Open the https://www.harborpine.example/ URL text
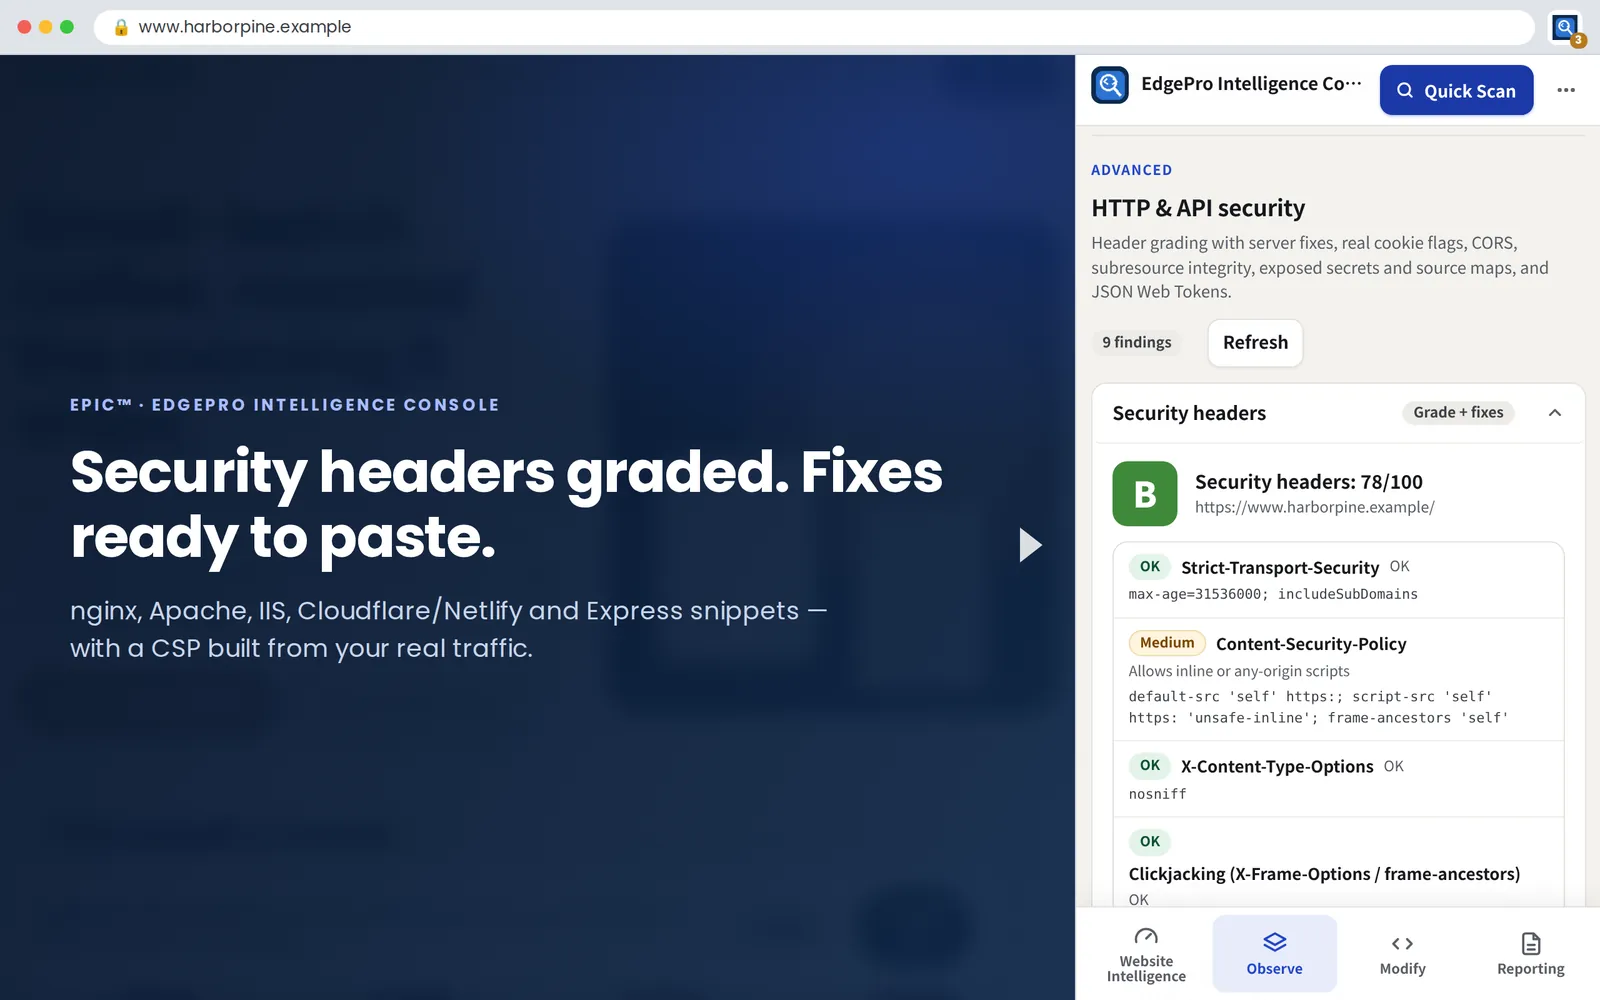This screenshot has width=1600, height=1000. click(x=1314, y=507)
